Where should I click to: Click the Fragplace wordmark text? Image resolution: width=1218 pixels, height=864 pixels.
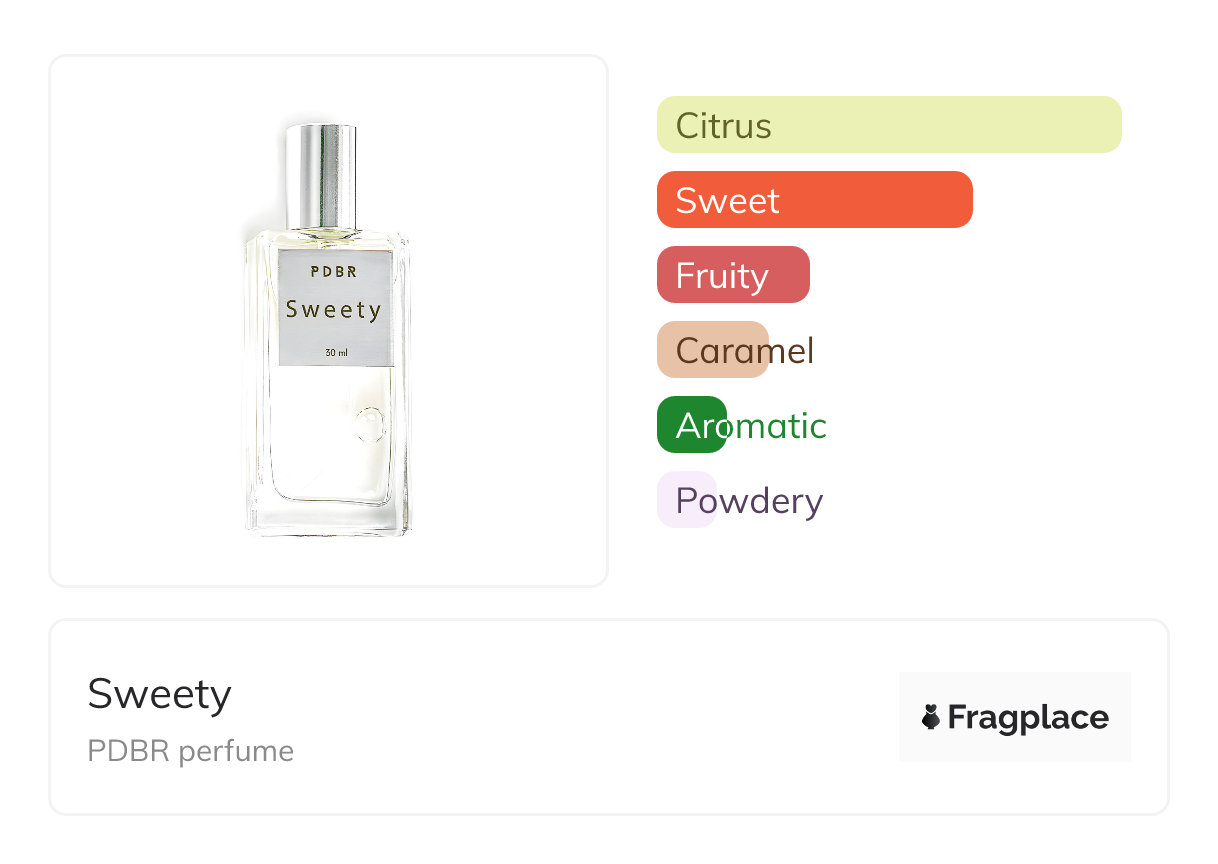(x=1028, y=718)
